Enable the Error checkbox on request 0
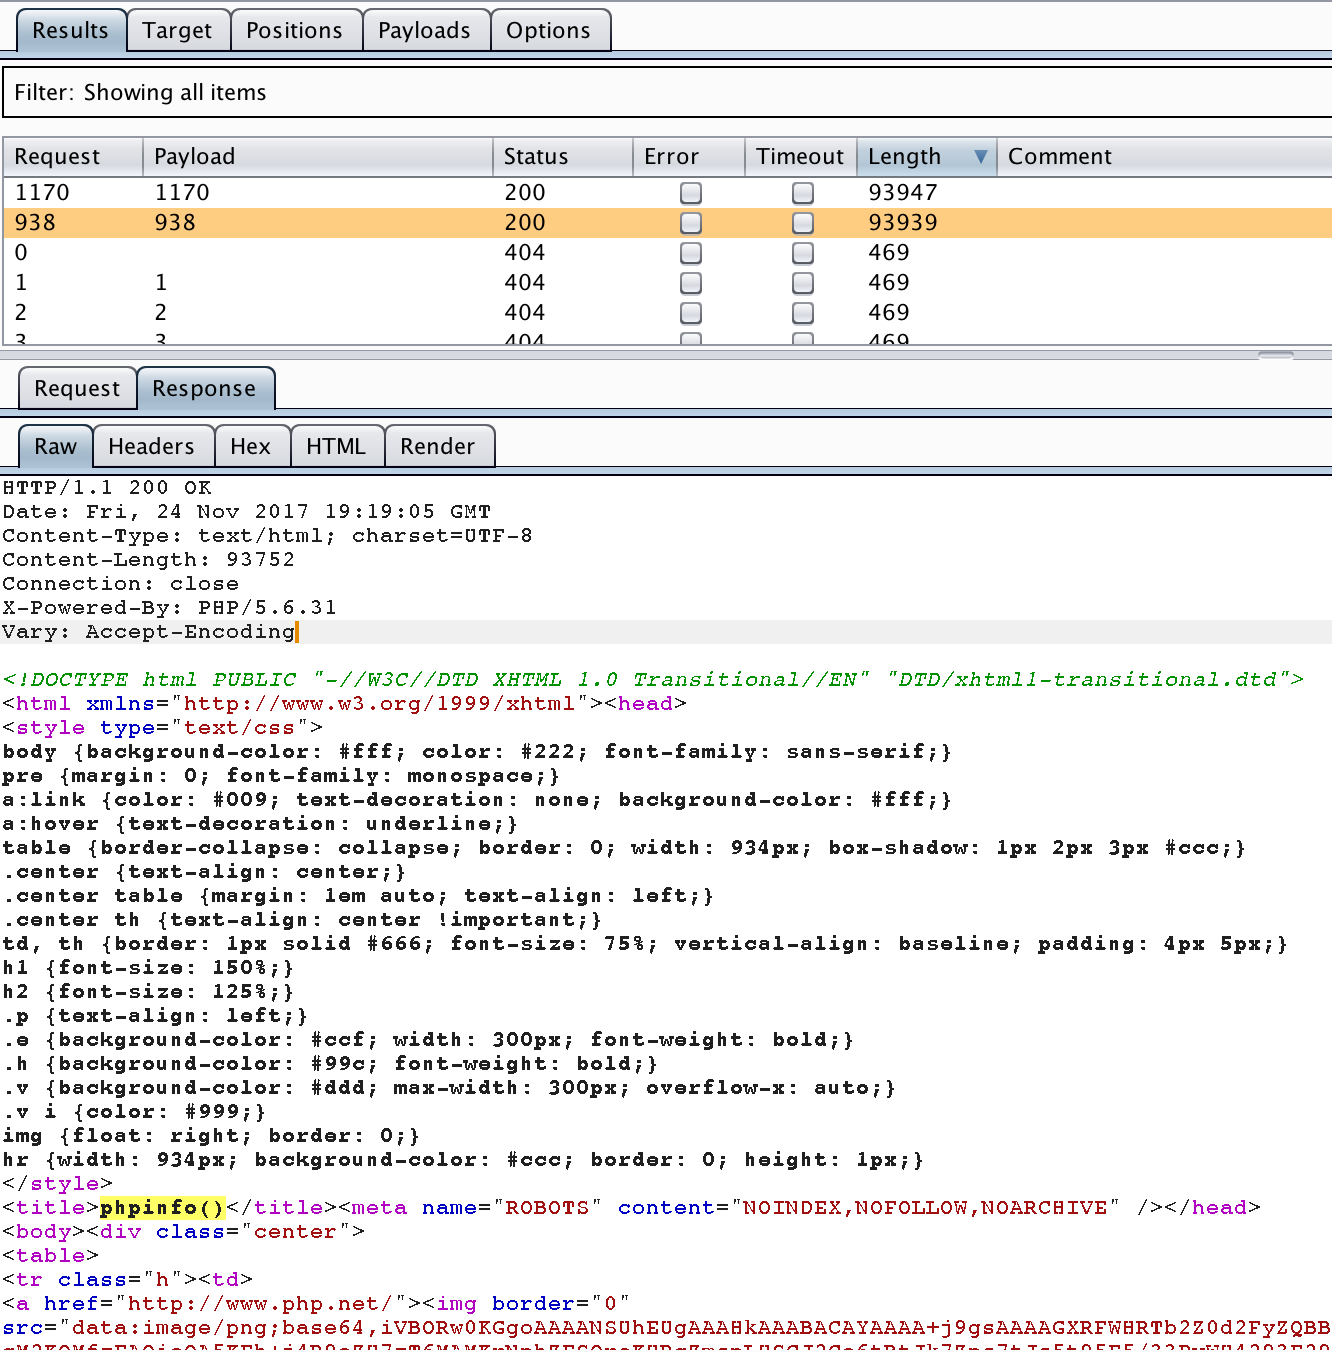 (691, 253)
